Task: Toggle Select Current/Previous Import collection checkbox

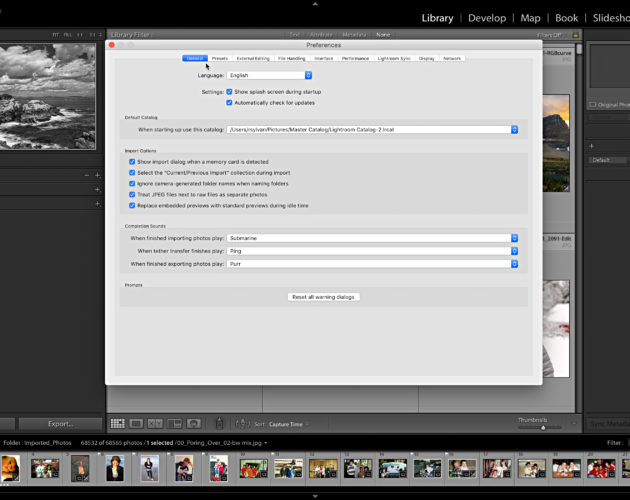Action: pos(132,172)
